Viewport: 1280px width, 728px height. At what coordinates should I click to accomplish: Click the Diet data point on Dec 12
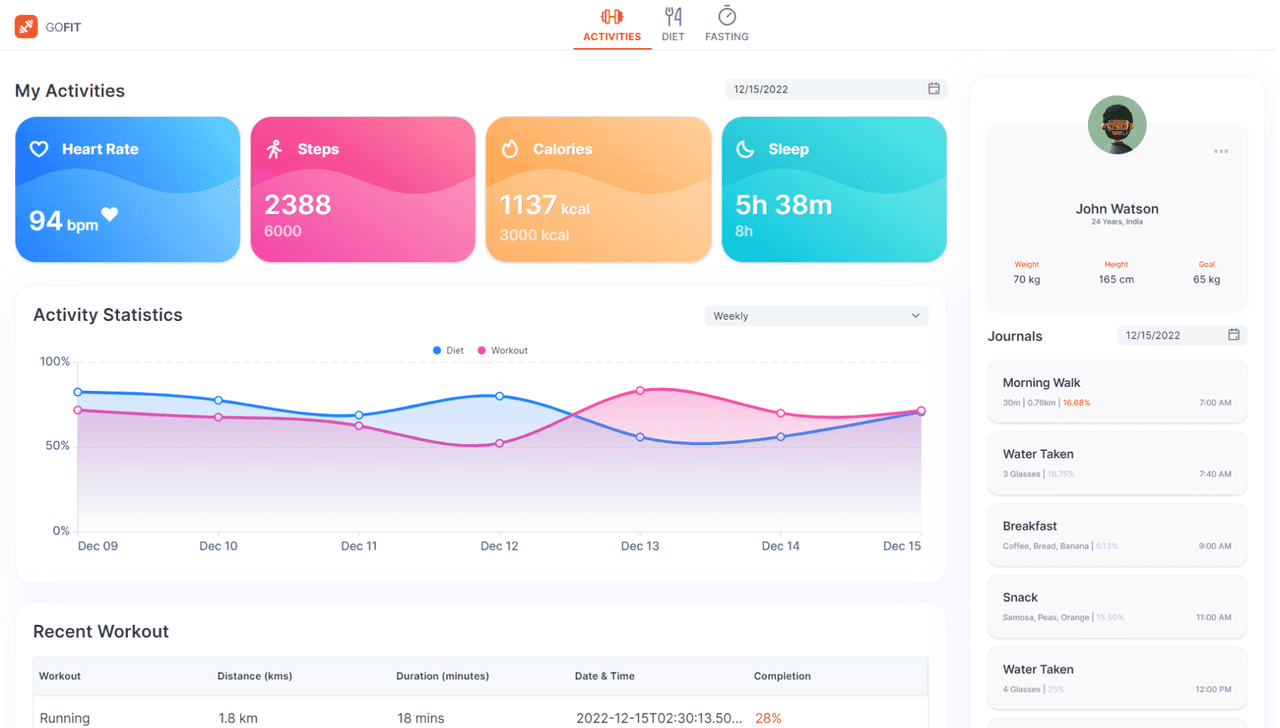click(x=500, y=396)
